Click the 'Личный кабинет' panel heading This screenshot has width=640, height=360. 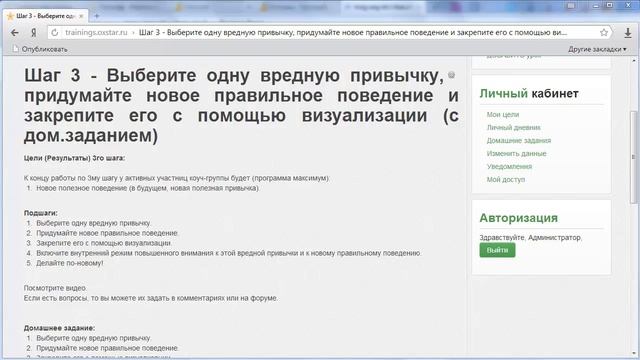click(529, 93)
